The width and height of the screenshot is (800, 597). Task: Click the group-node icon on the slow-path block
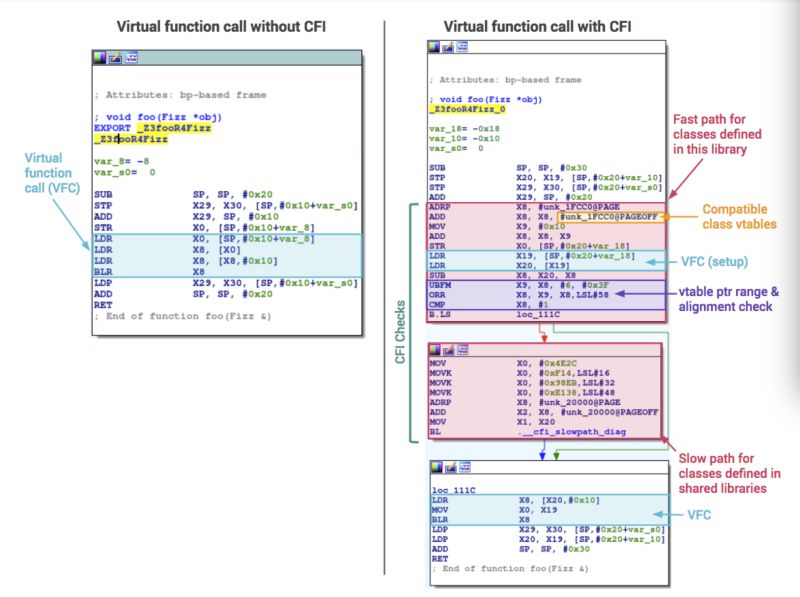coord(461,350)
